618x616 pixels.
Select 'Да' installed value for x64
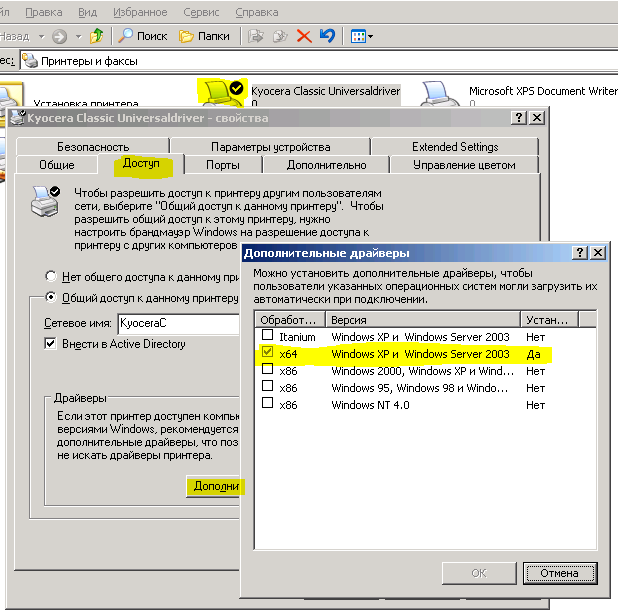coord(533,354)
